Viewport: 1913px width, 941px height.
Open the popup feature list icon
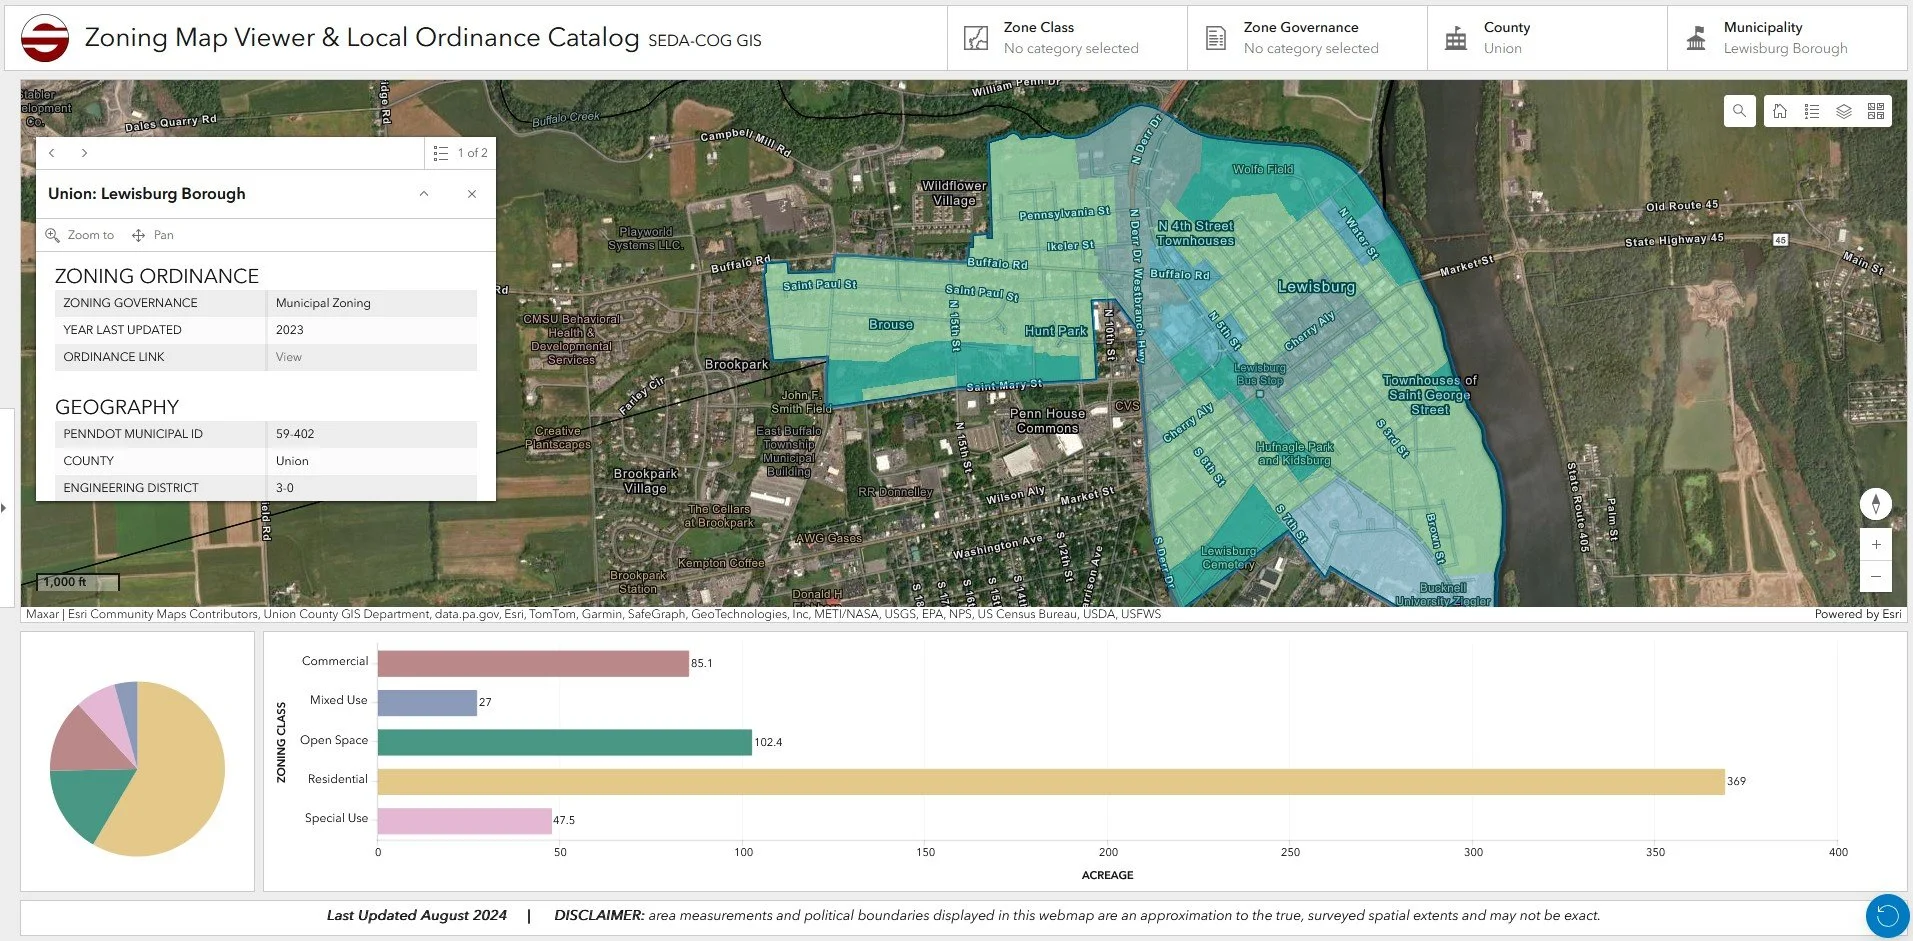(441, 153)
